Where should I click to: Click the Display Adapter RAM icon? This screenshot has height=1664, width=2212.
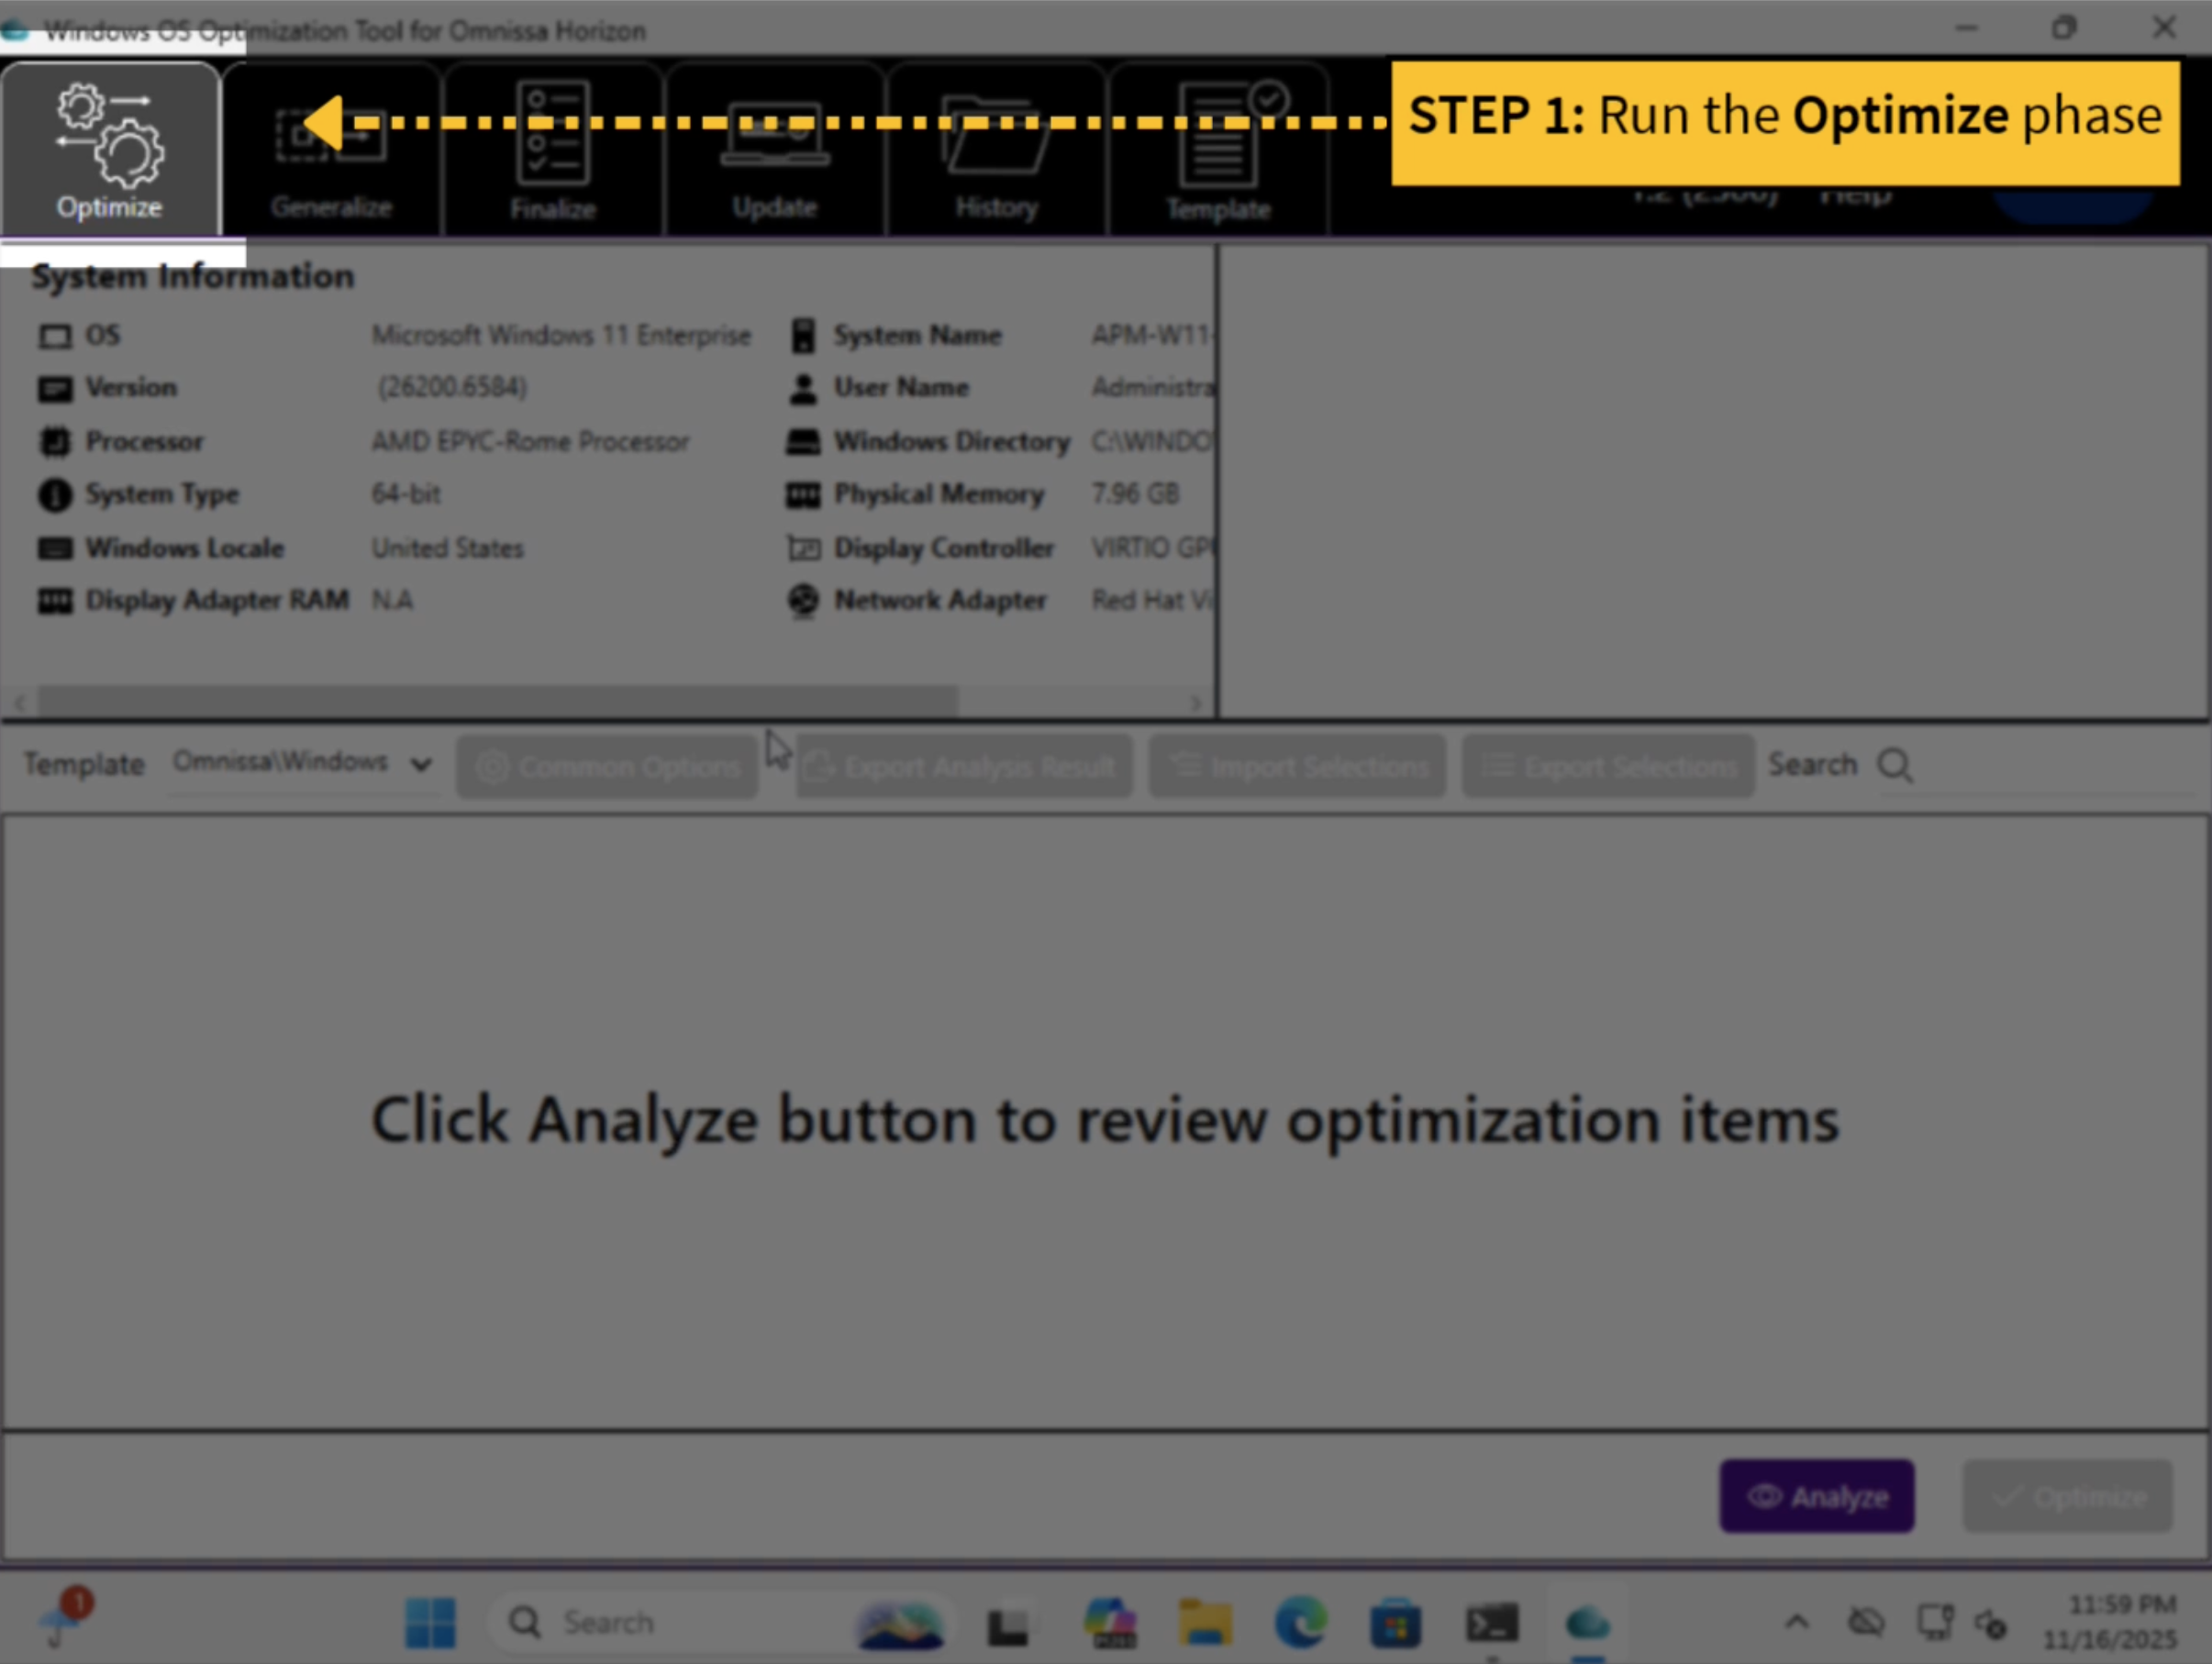(x=55, y=601)
